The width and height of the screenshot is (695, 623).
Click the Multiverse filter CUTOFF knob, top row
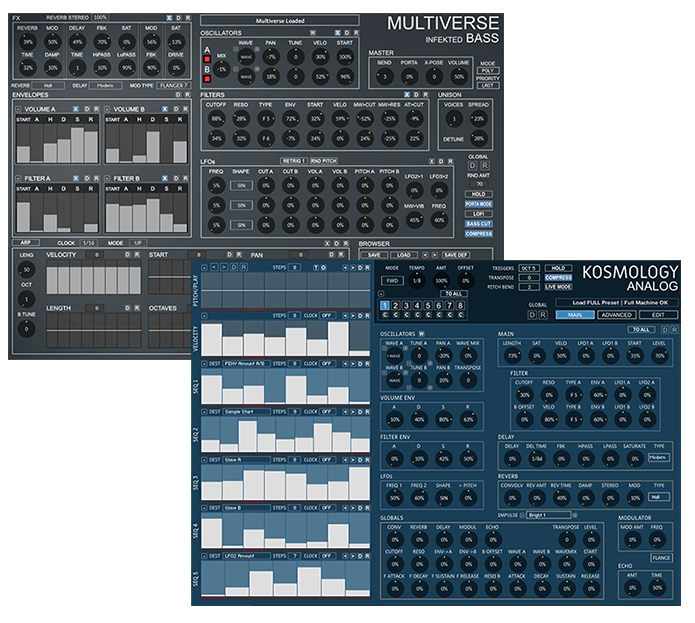coord(217,119)
